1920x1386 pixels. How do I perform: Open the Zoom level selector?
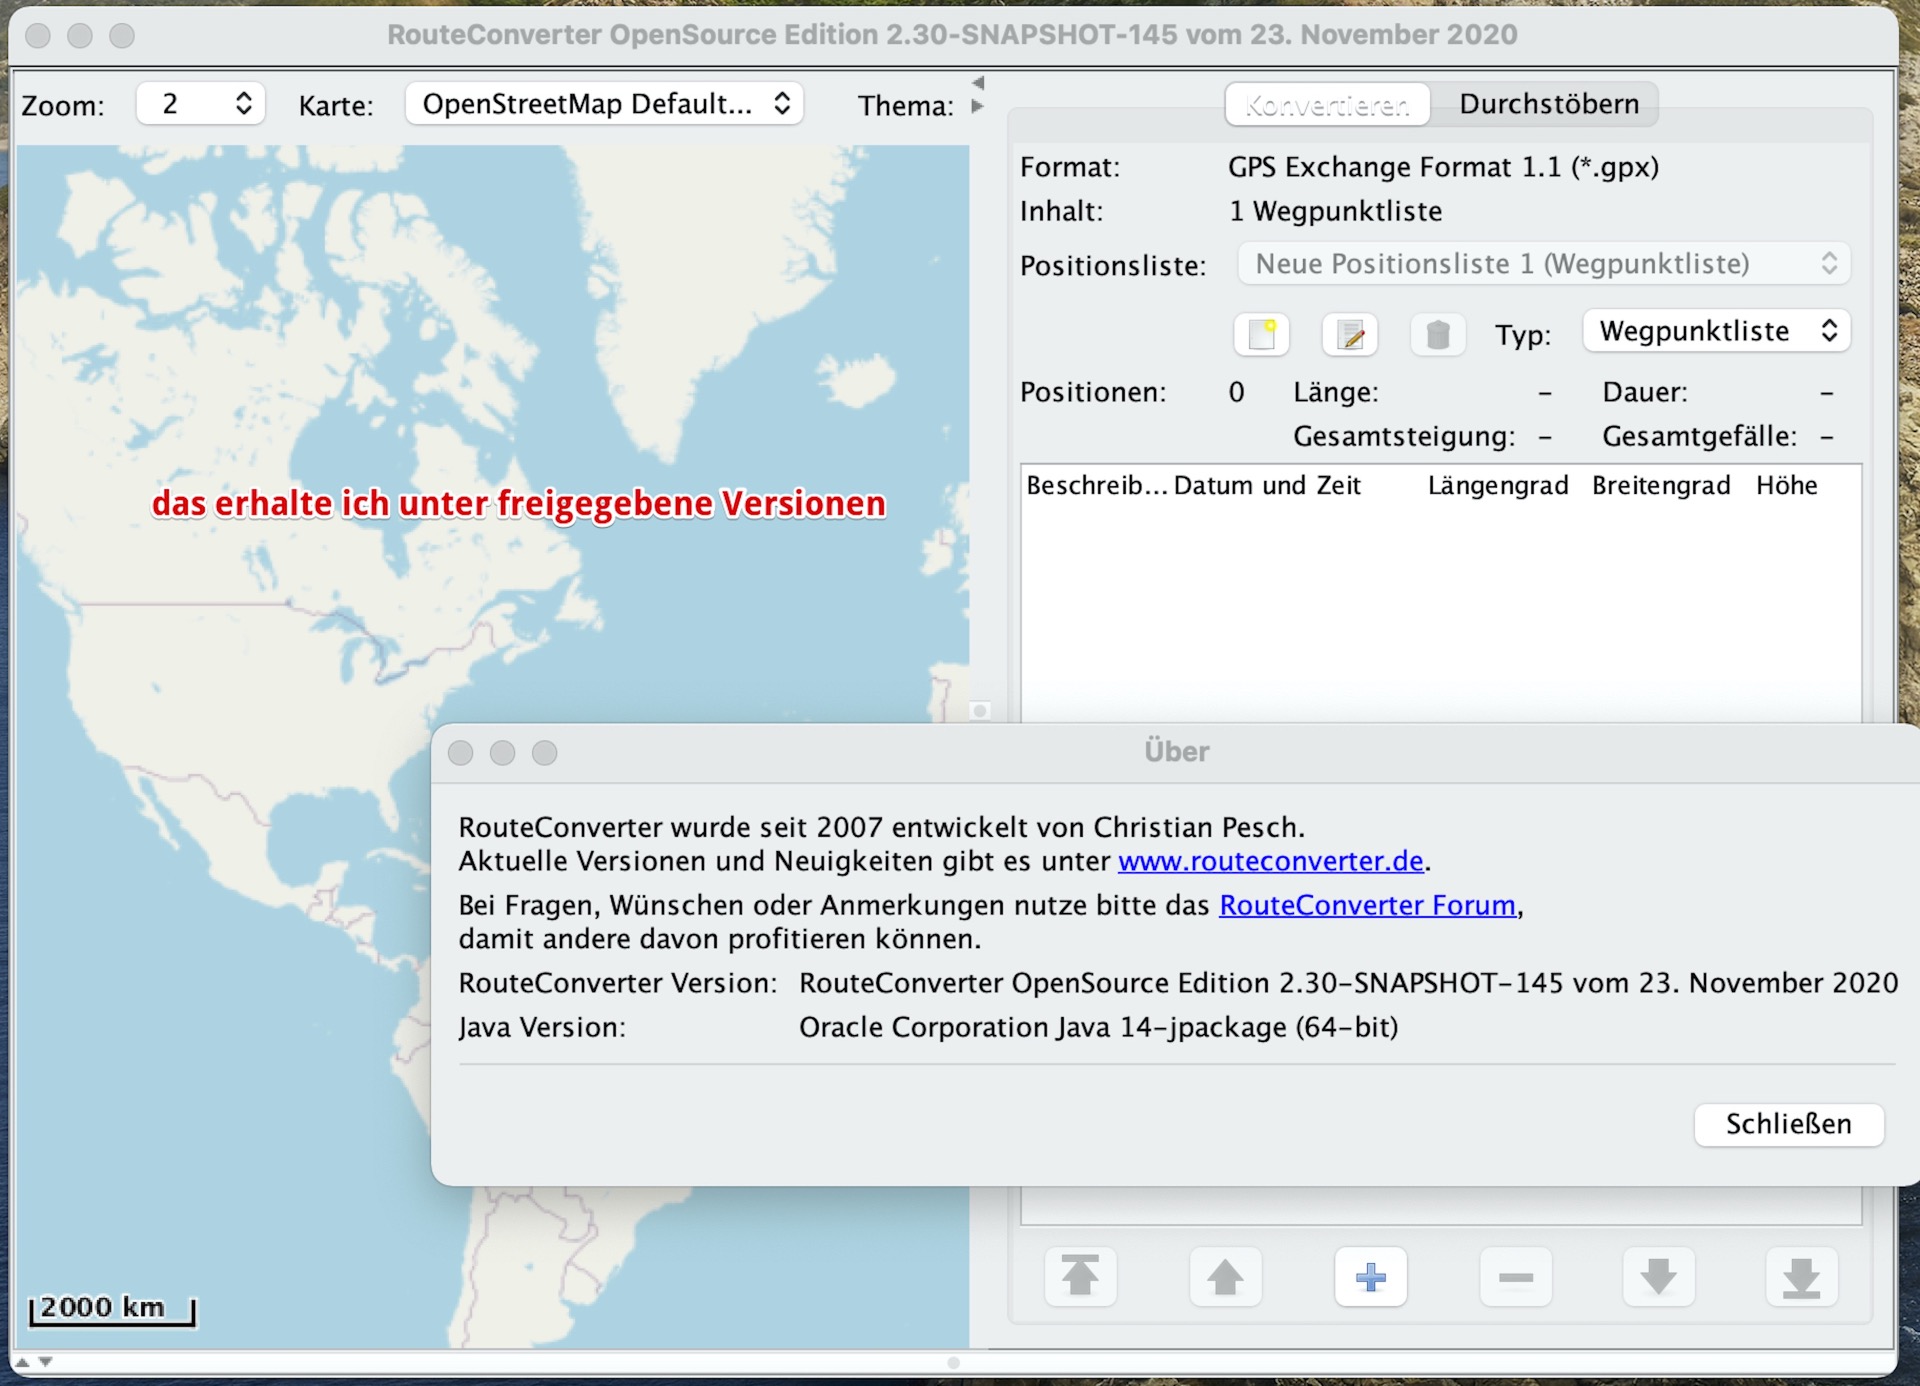(200, 104)
